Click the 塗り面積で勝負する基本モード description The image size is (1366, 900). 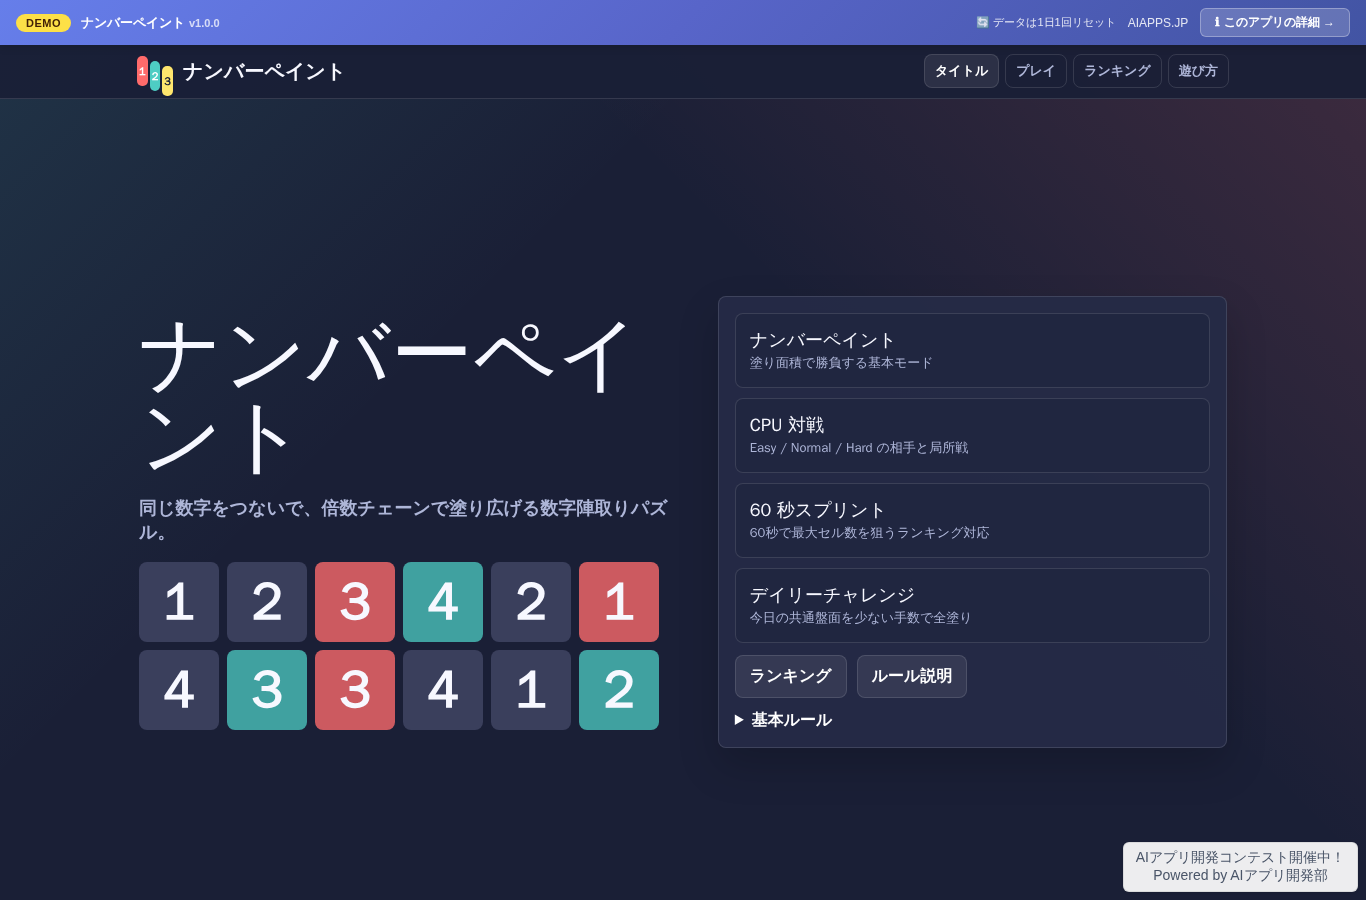[x=841, y=363]
